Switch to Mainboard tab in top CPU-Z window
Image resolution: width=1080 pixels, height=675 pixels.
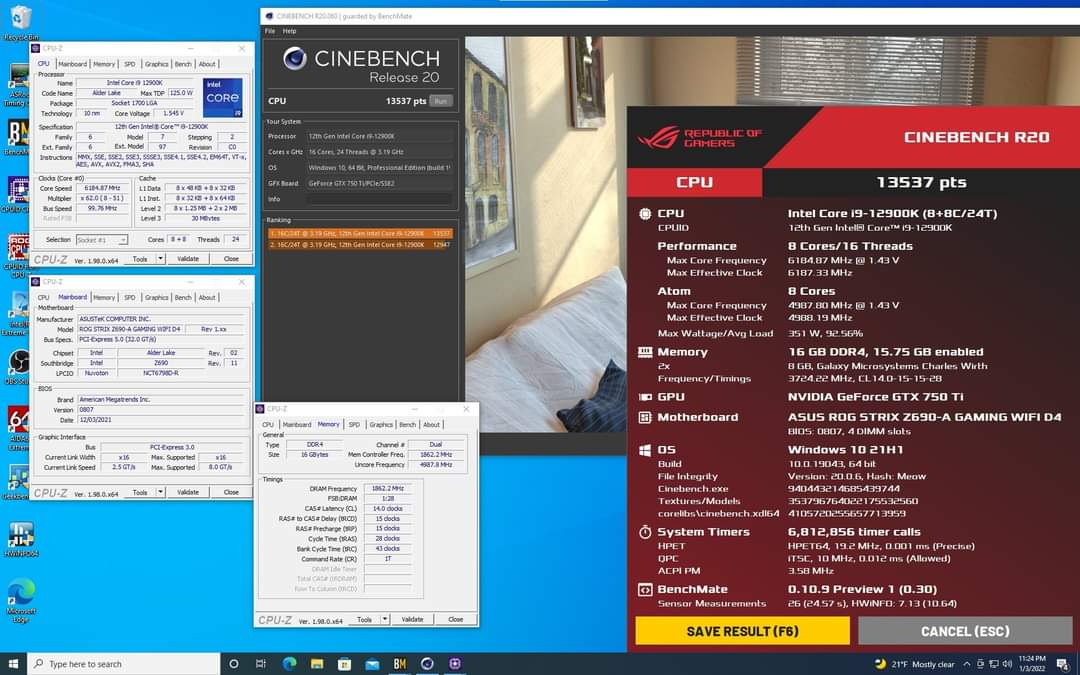72,64
